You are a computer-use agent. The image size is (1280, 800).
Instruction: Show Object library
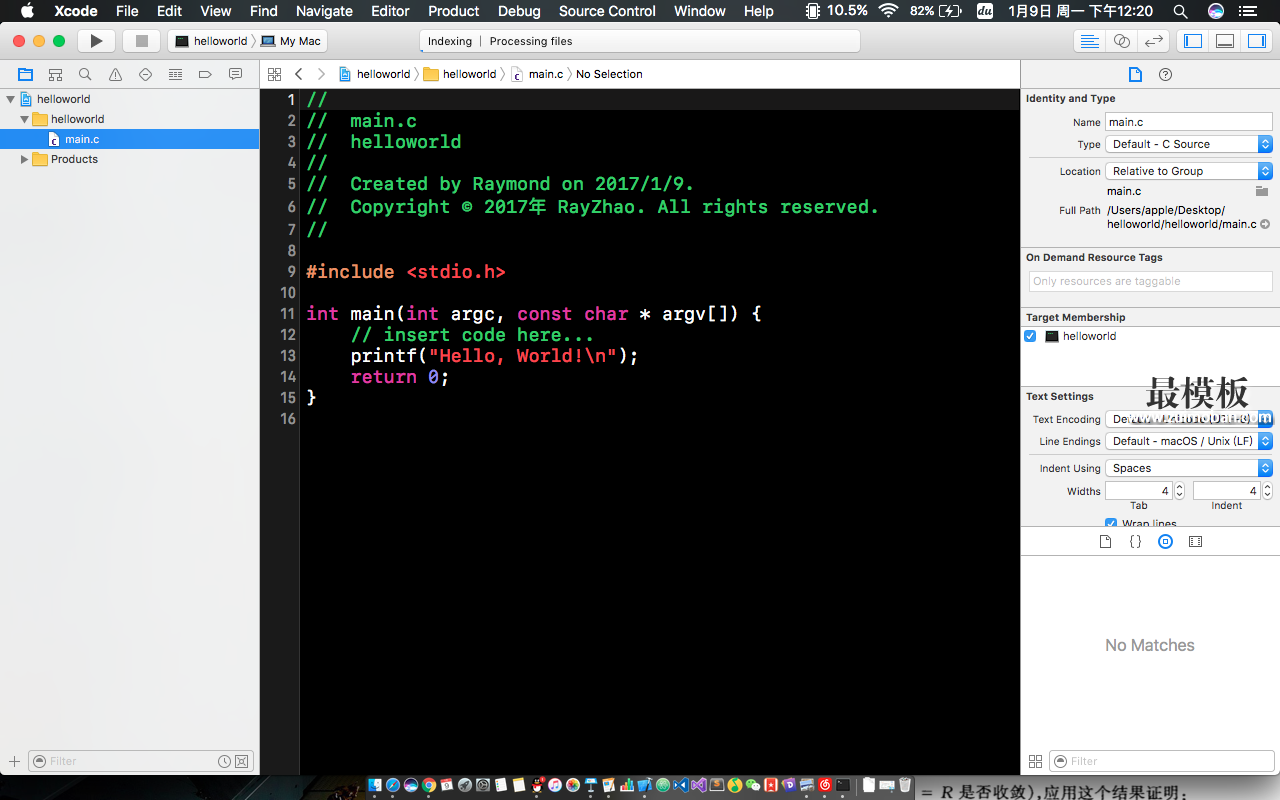coord(1165,541)
